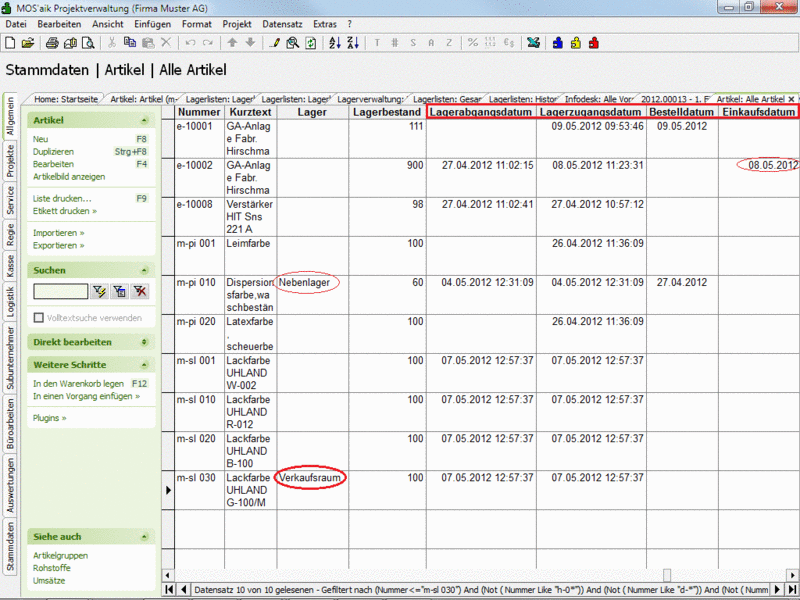This screenshot has height=600, width=800.
Task: Open the Exportieren submenu link
Action: point(59,245)
